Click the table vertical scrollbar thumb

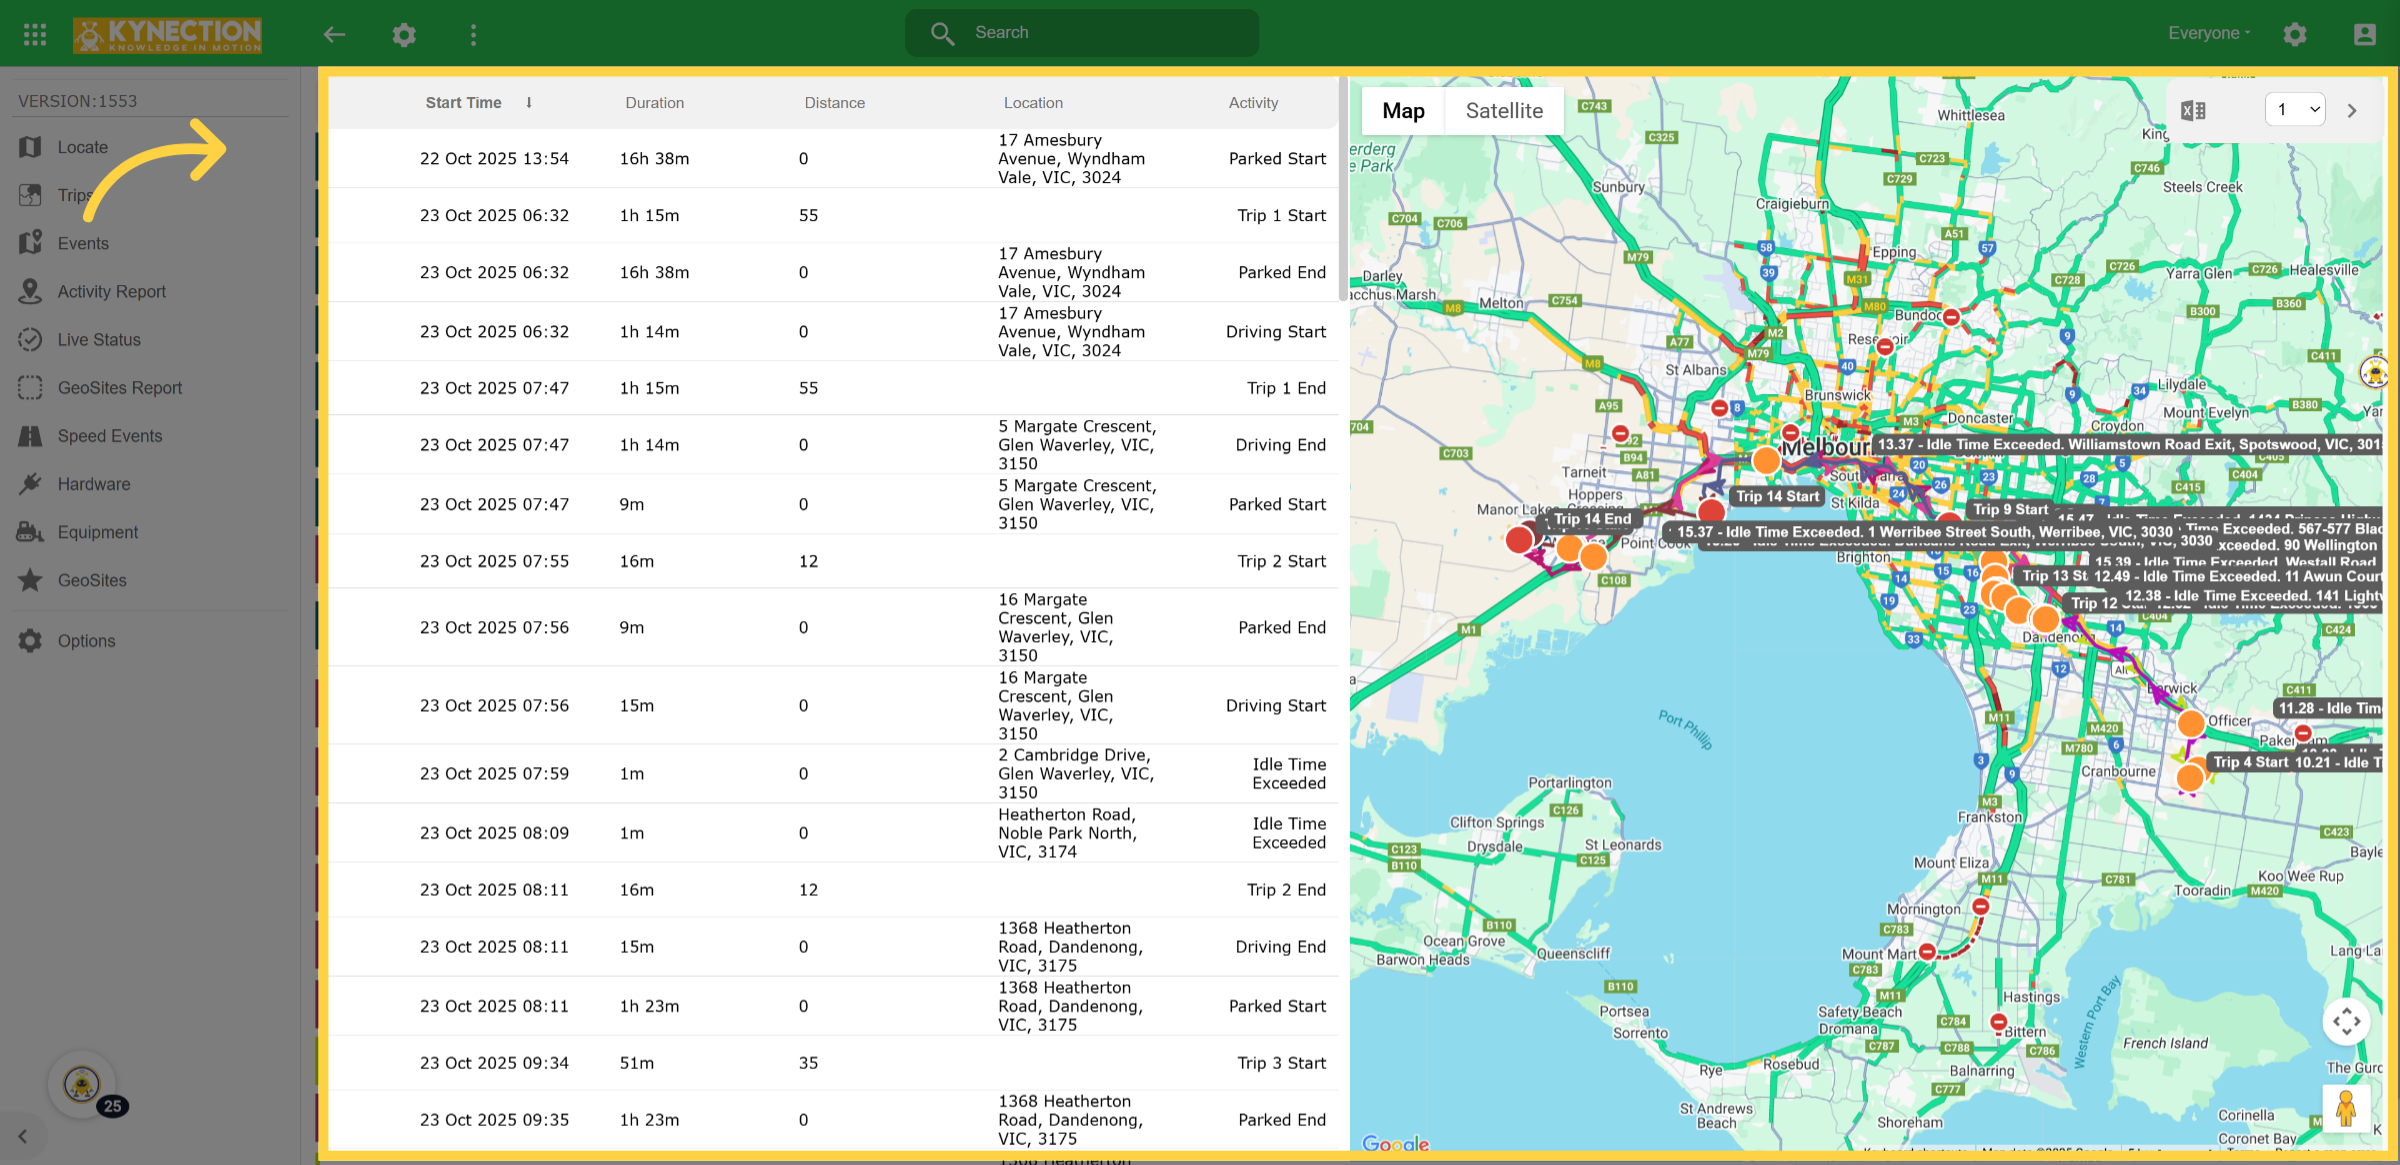1342,190
